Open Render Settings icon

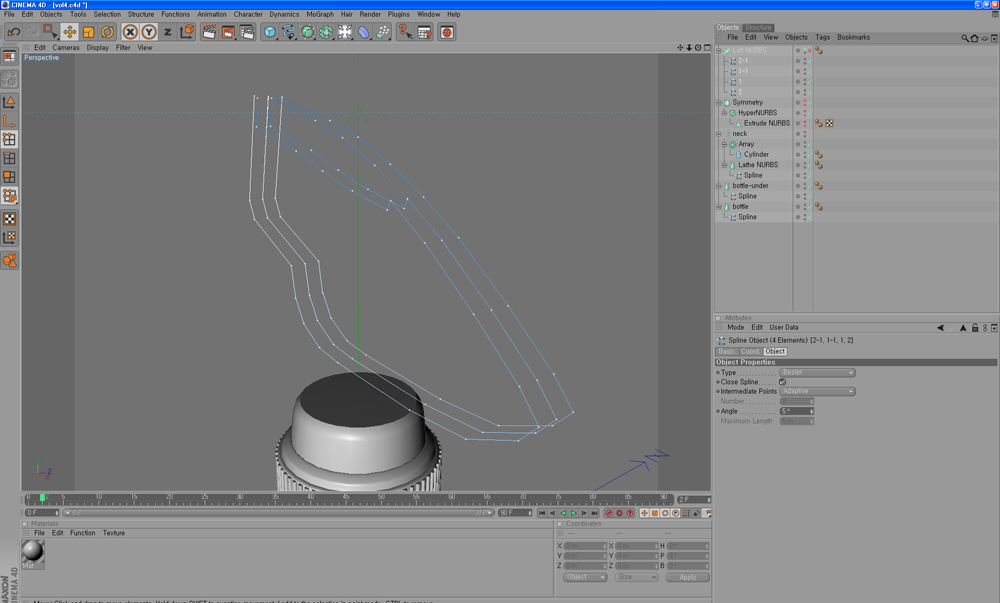pos(247,32)
